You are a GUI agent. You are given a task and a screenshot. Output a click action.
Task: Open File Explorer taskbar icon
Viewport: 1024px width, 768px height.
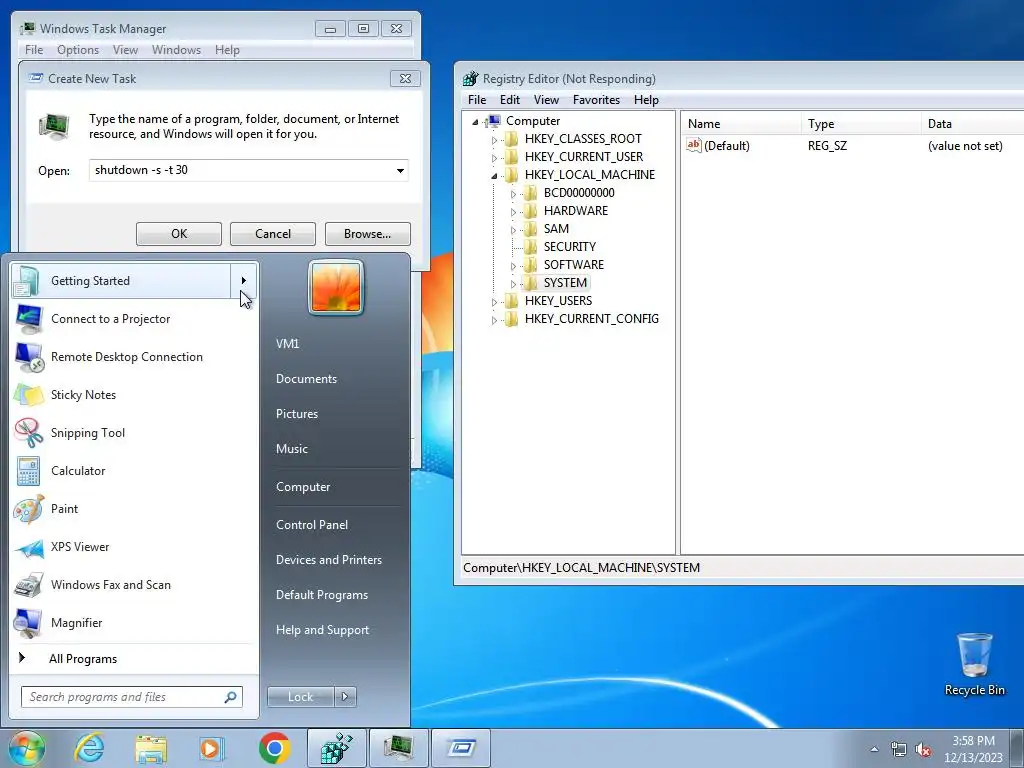coord(151,748)
